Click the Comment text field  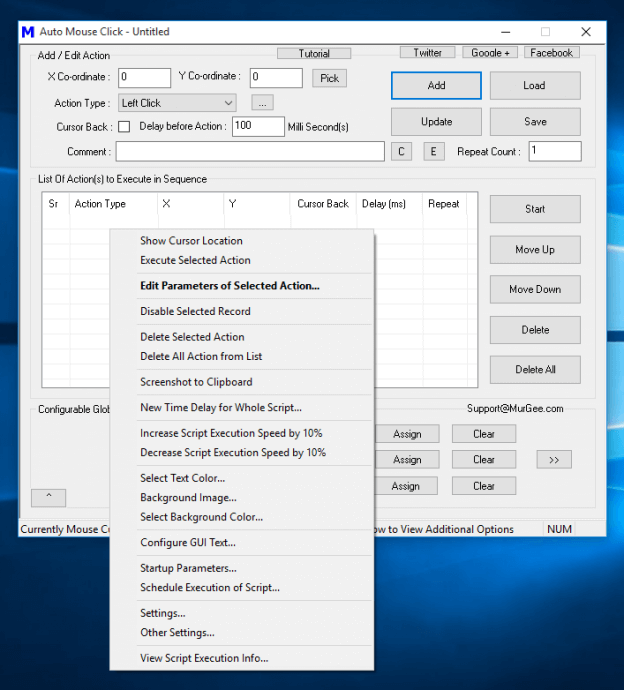pyautogui.click(x=250, y=151)
